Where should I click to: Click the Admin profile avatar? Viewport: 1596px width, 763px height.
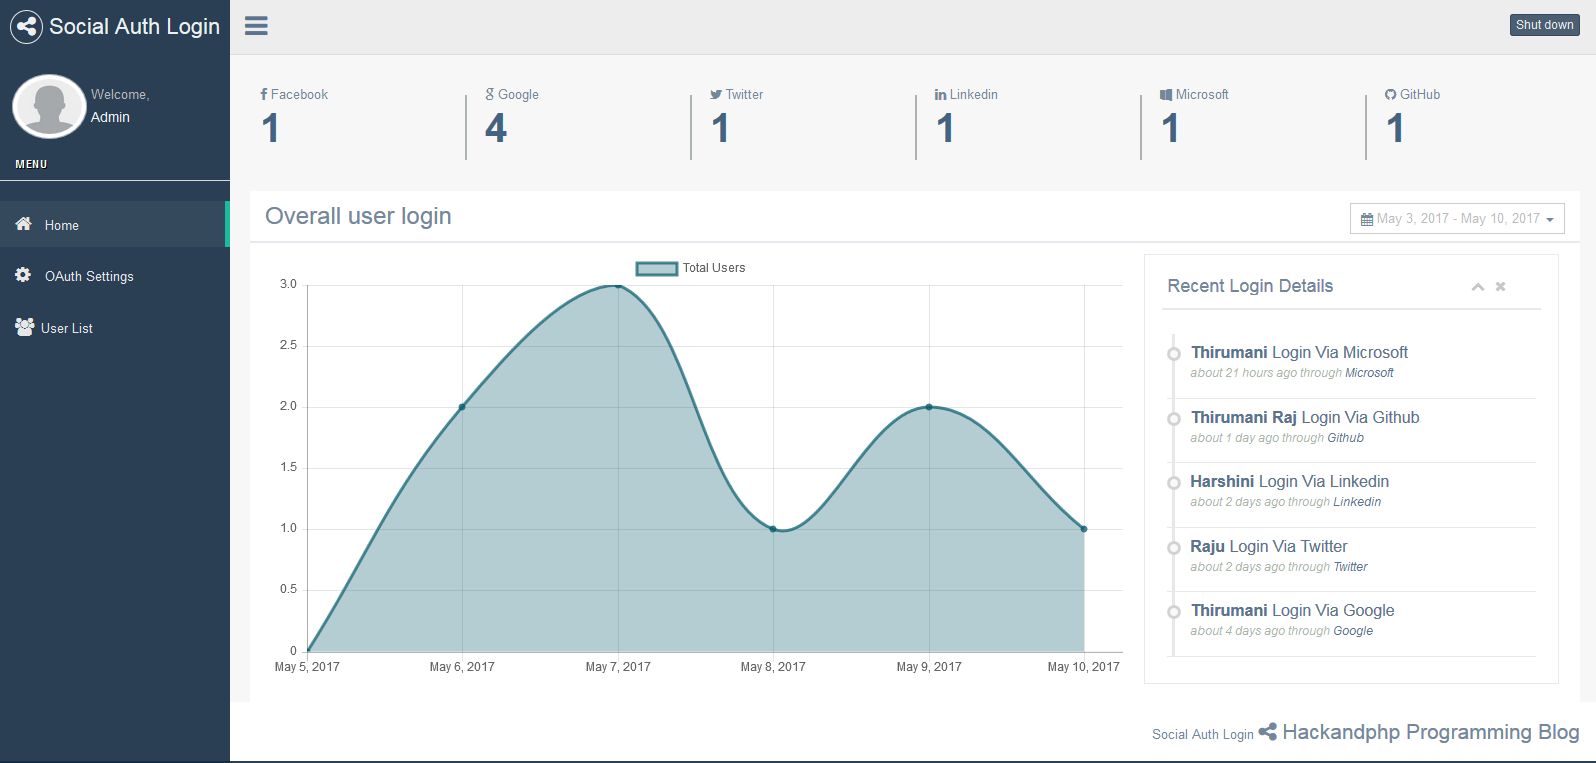pyautogui.click(x=49, y=106)
